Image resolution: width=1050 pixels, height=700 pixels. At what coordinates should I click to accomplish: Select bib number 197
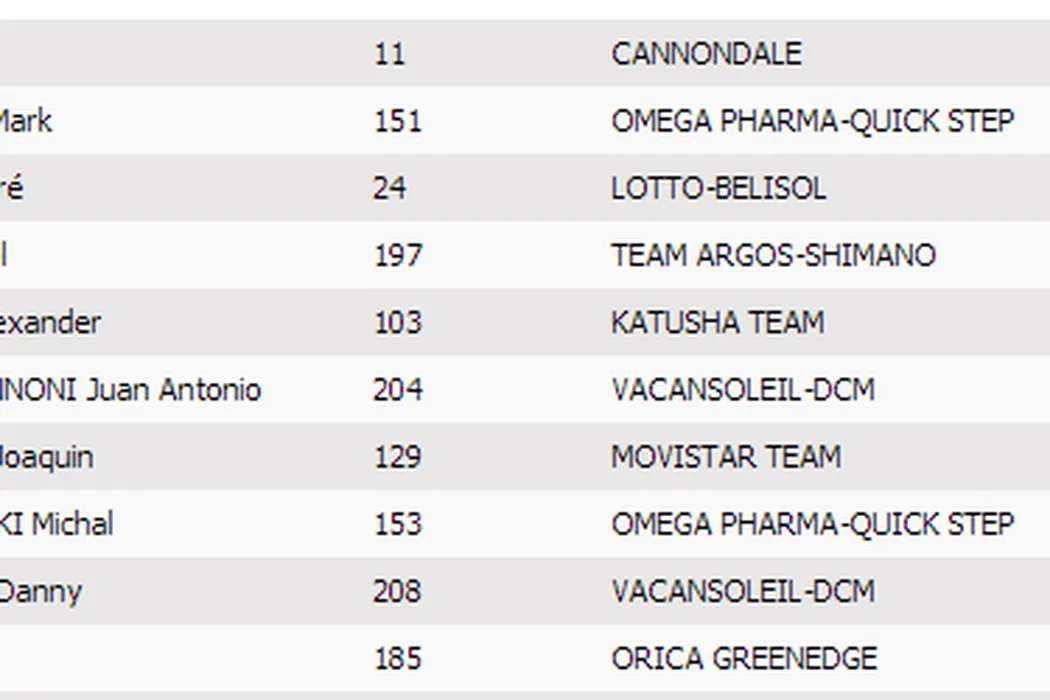(x=397, y=255)
